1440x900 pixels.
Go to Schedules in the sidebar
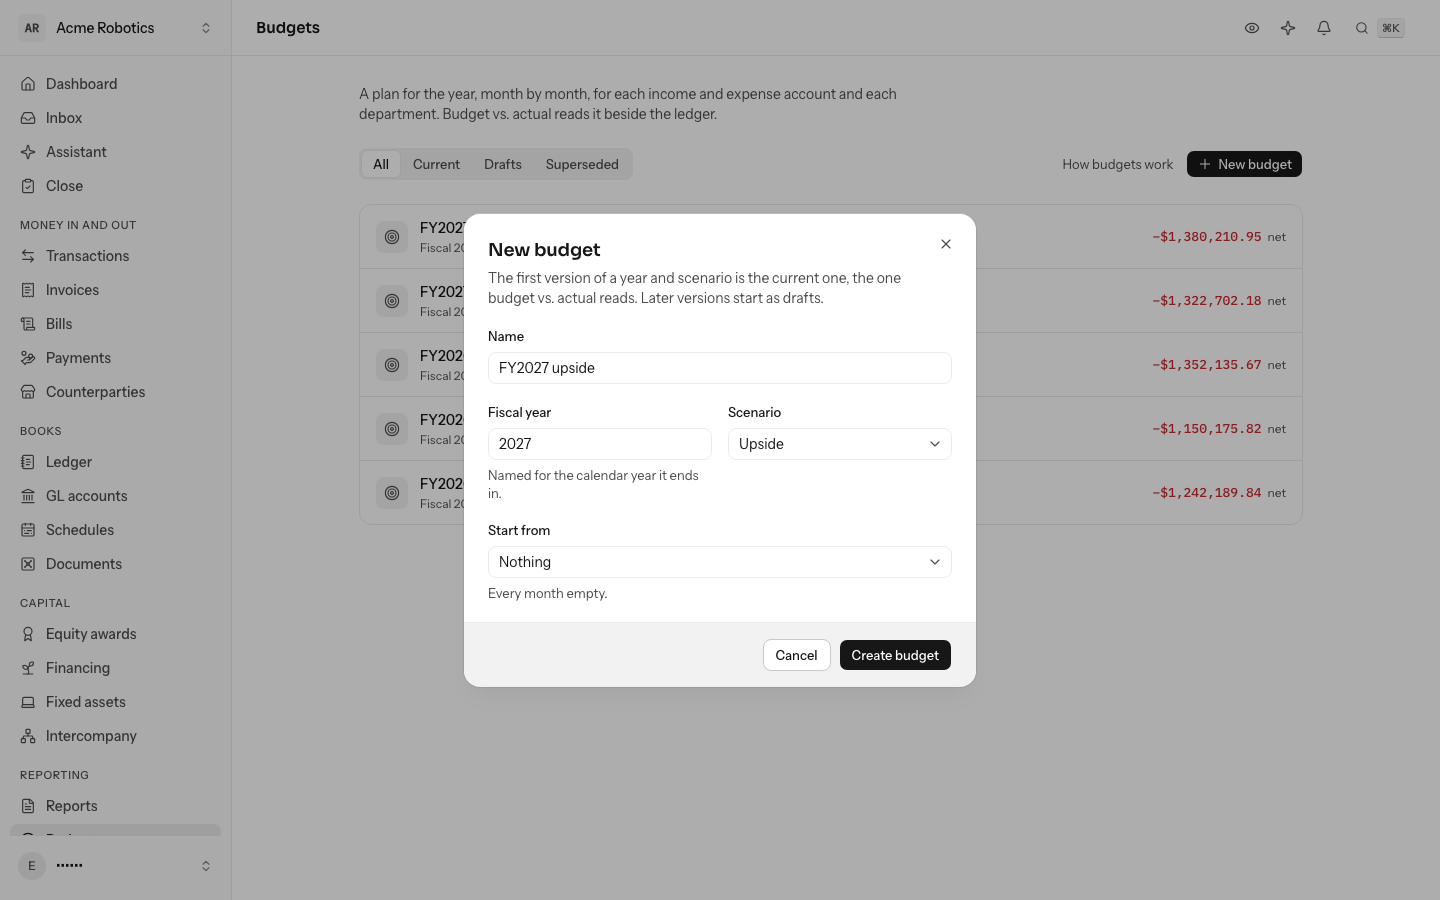115,530
